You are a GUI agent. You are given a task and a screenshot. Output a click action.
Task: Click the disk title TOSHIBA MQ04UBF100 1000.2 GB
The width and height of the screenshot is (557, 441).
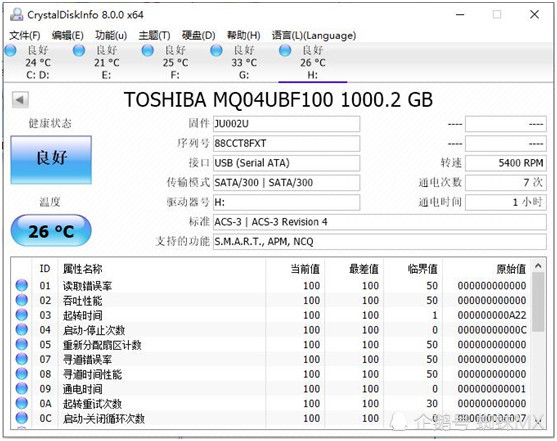coord(278,100)
